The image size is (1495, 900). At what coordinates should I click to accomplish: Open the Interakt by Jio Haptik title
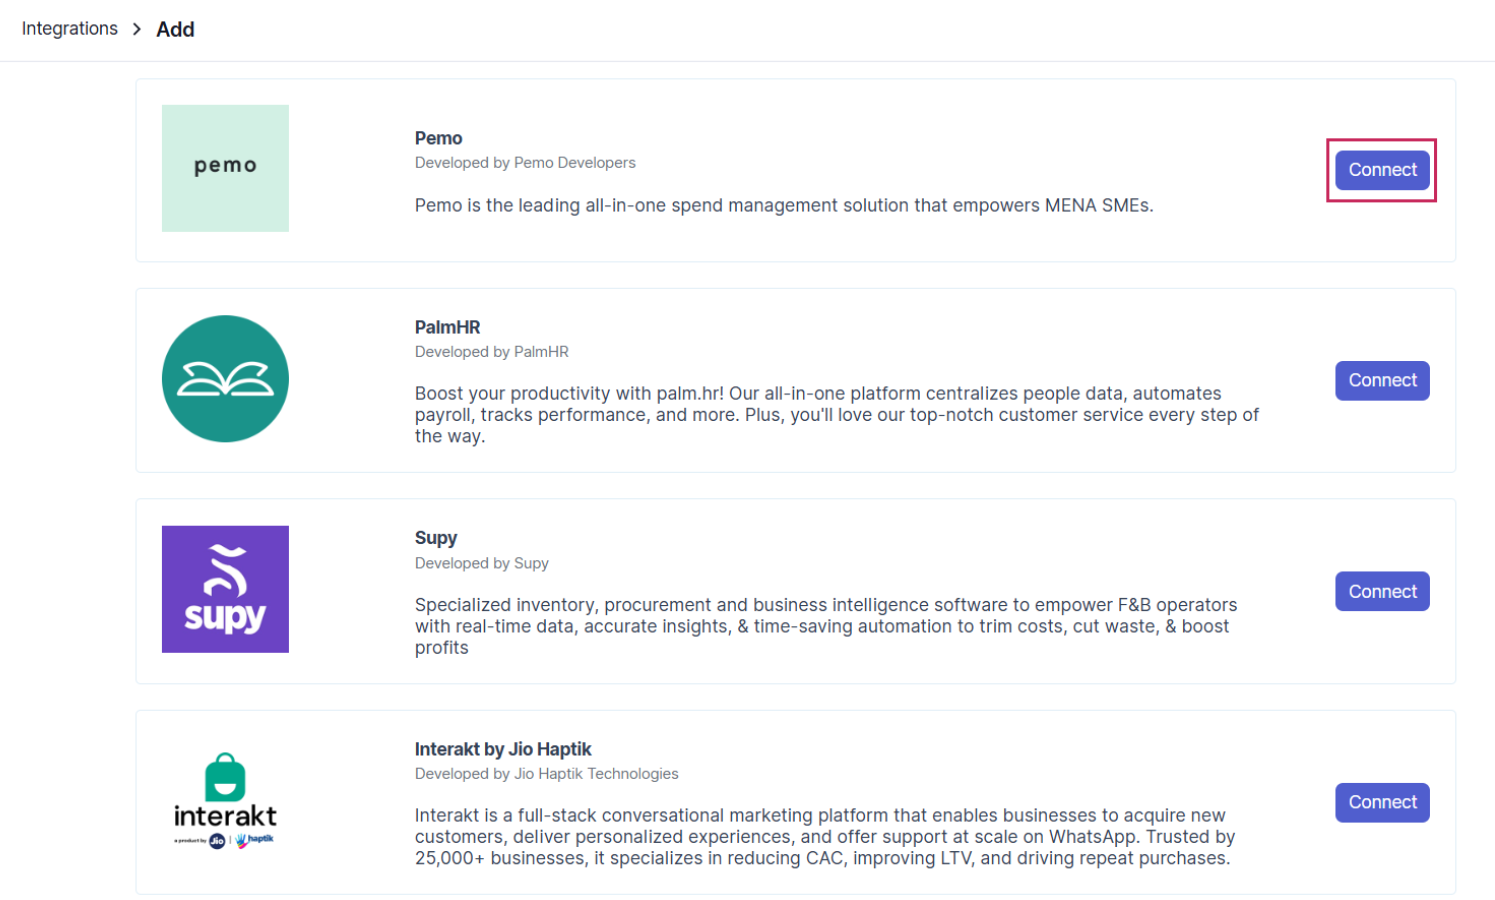coord(503,749)
